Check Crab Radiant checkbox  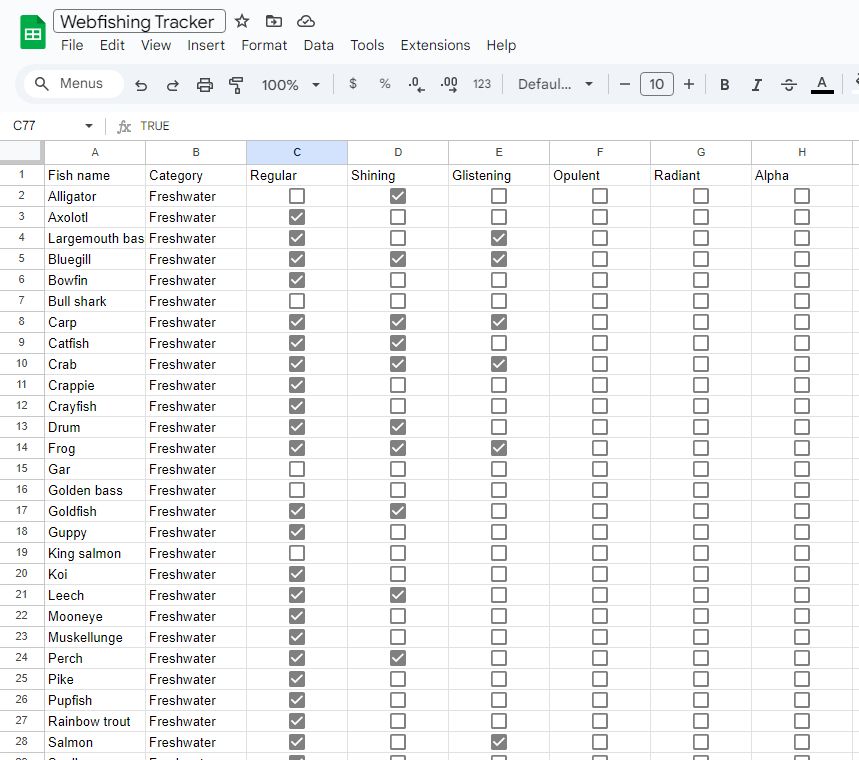(701, 364)
